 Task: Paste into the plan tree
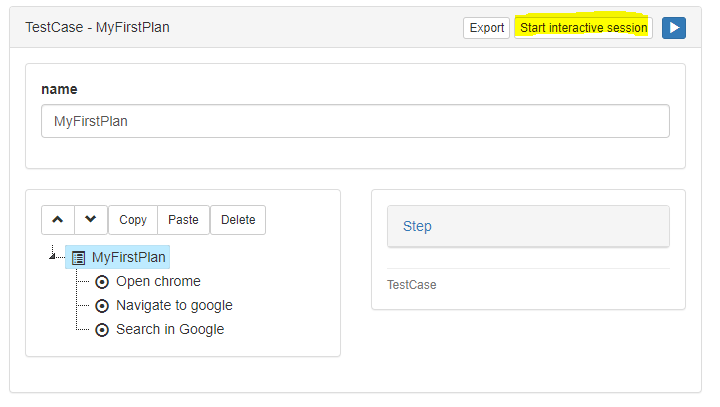coord(183,220)
